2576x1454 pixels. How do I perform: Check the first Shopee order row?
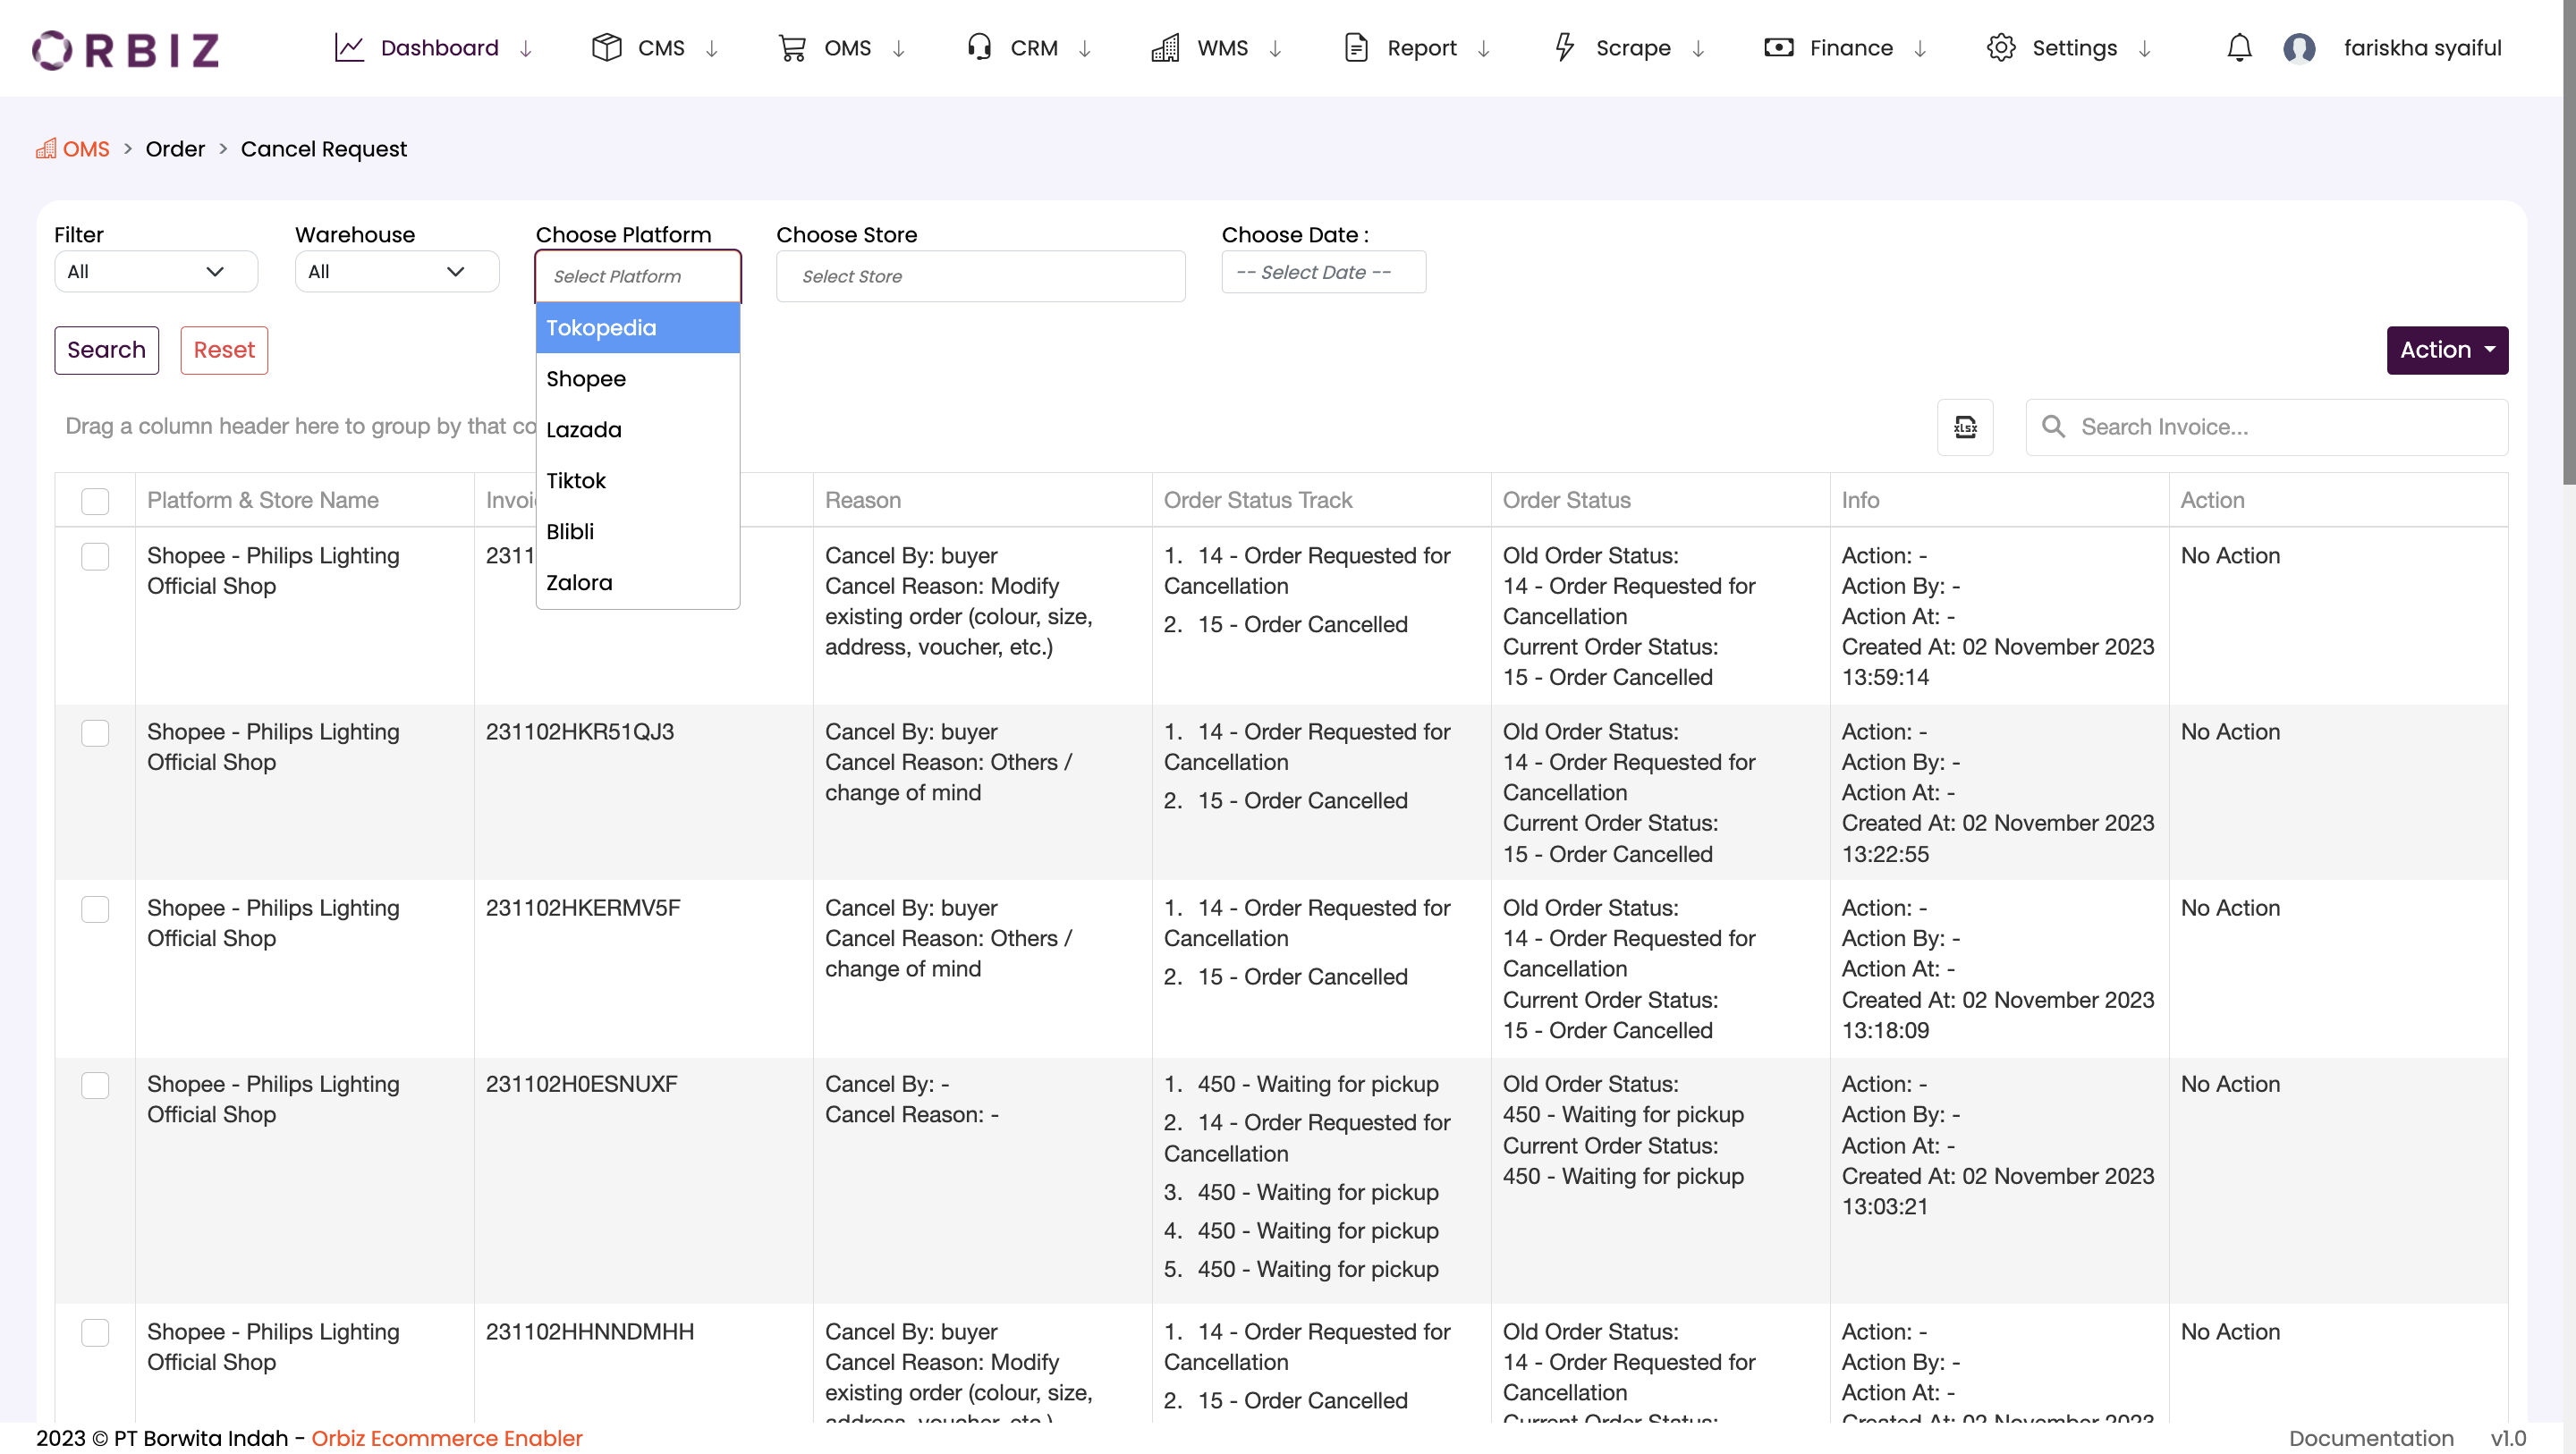[95, 557]
